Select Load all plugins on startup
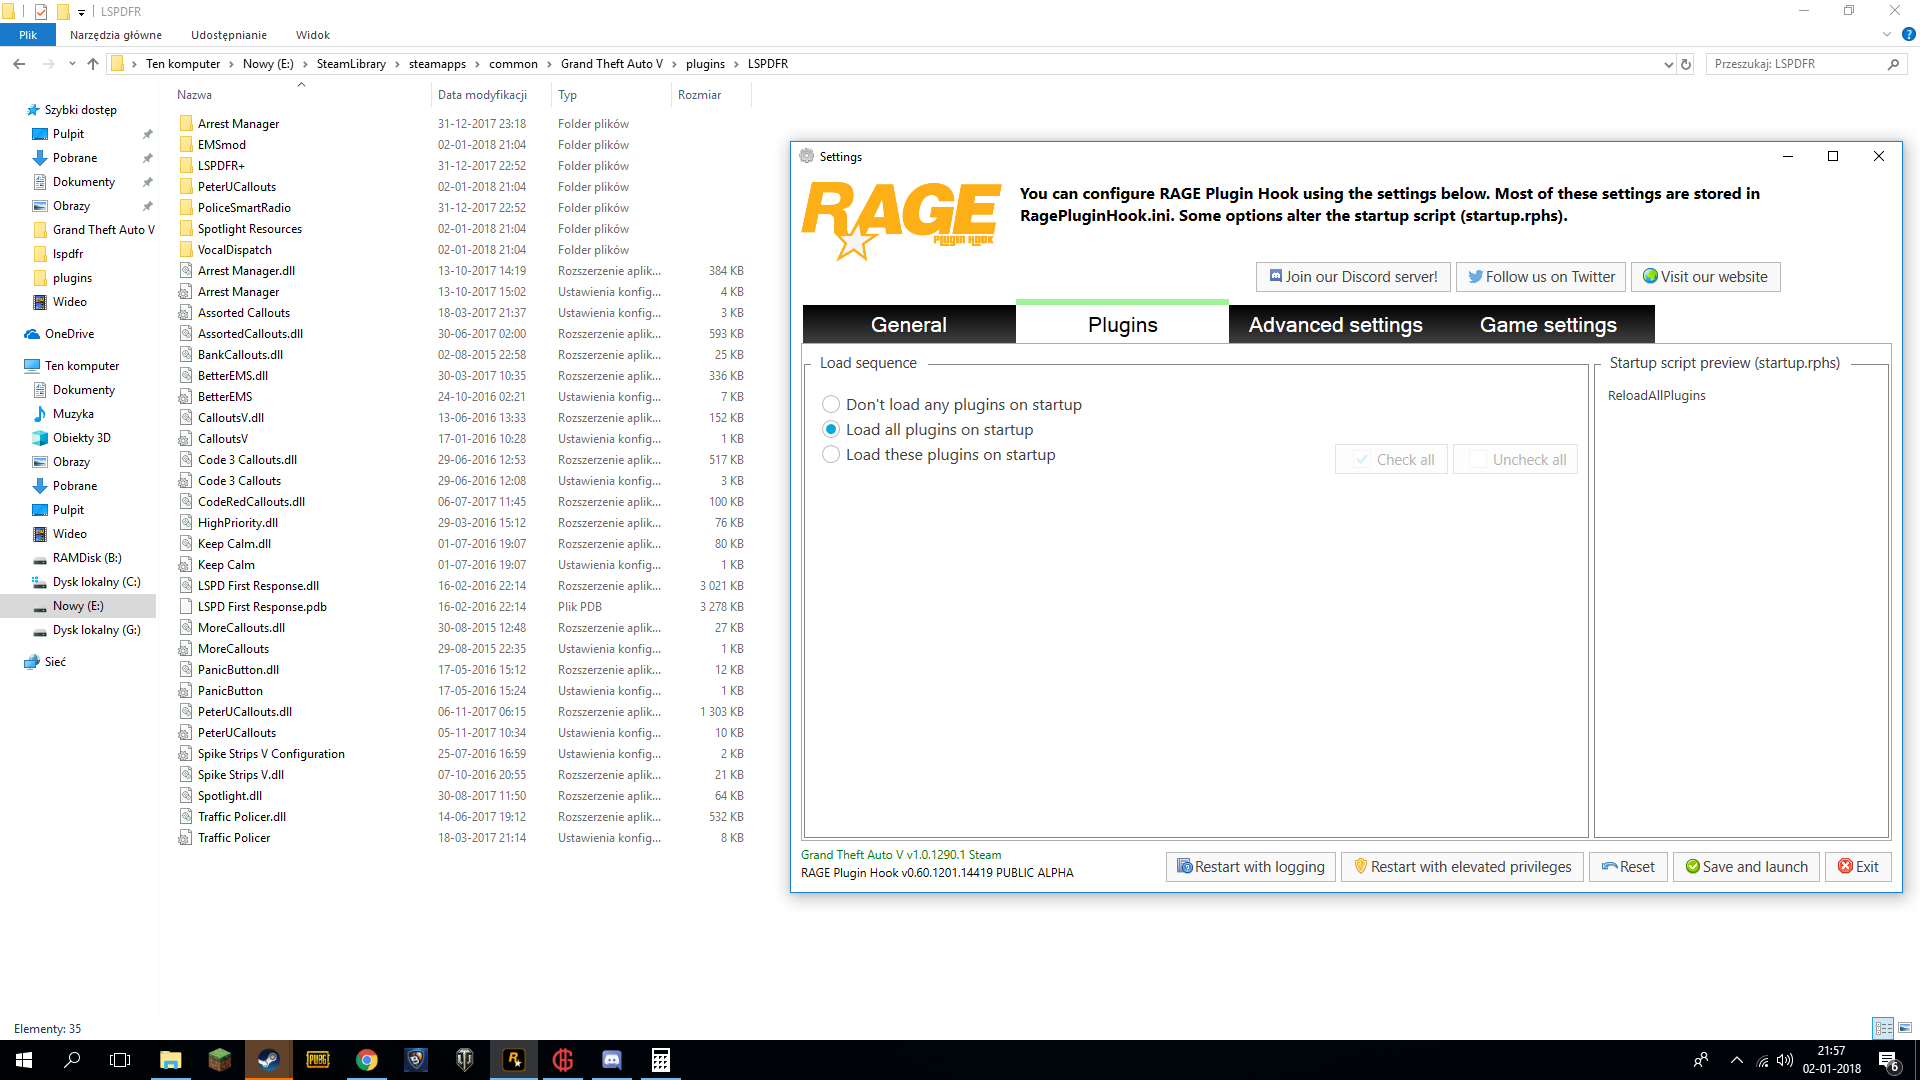Image resolution: width=1920 pixels, height=1080 pixels. (x=831, y=430)
